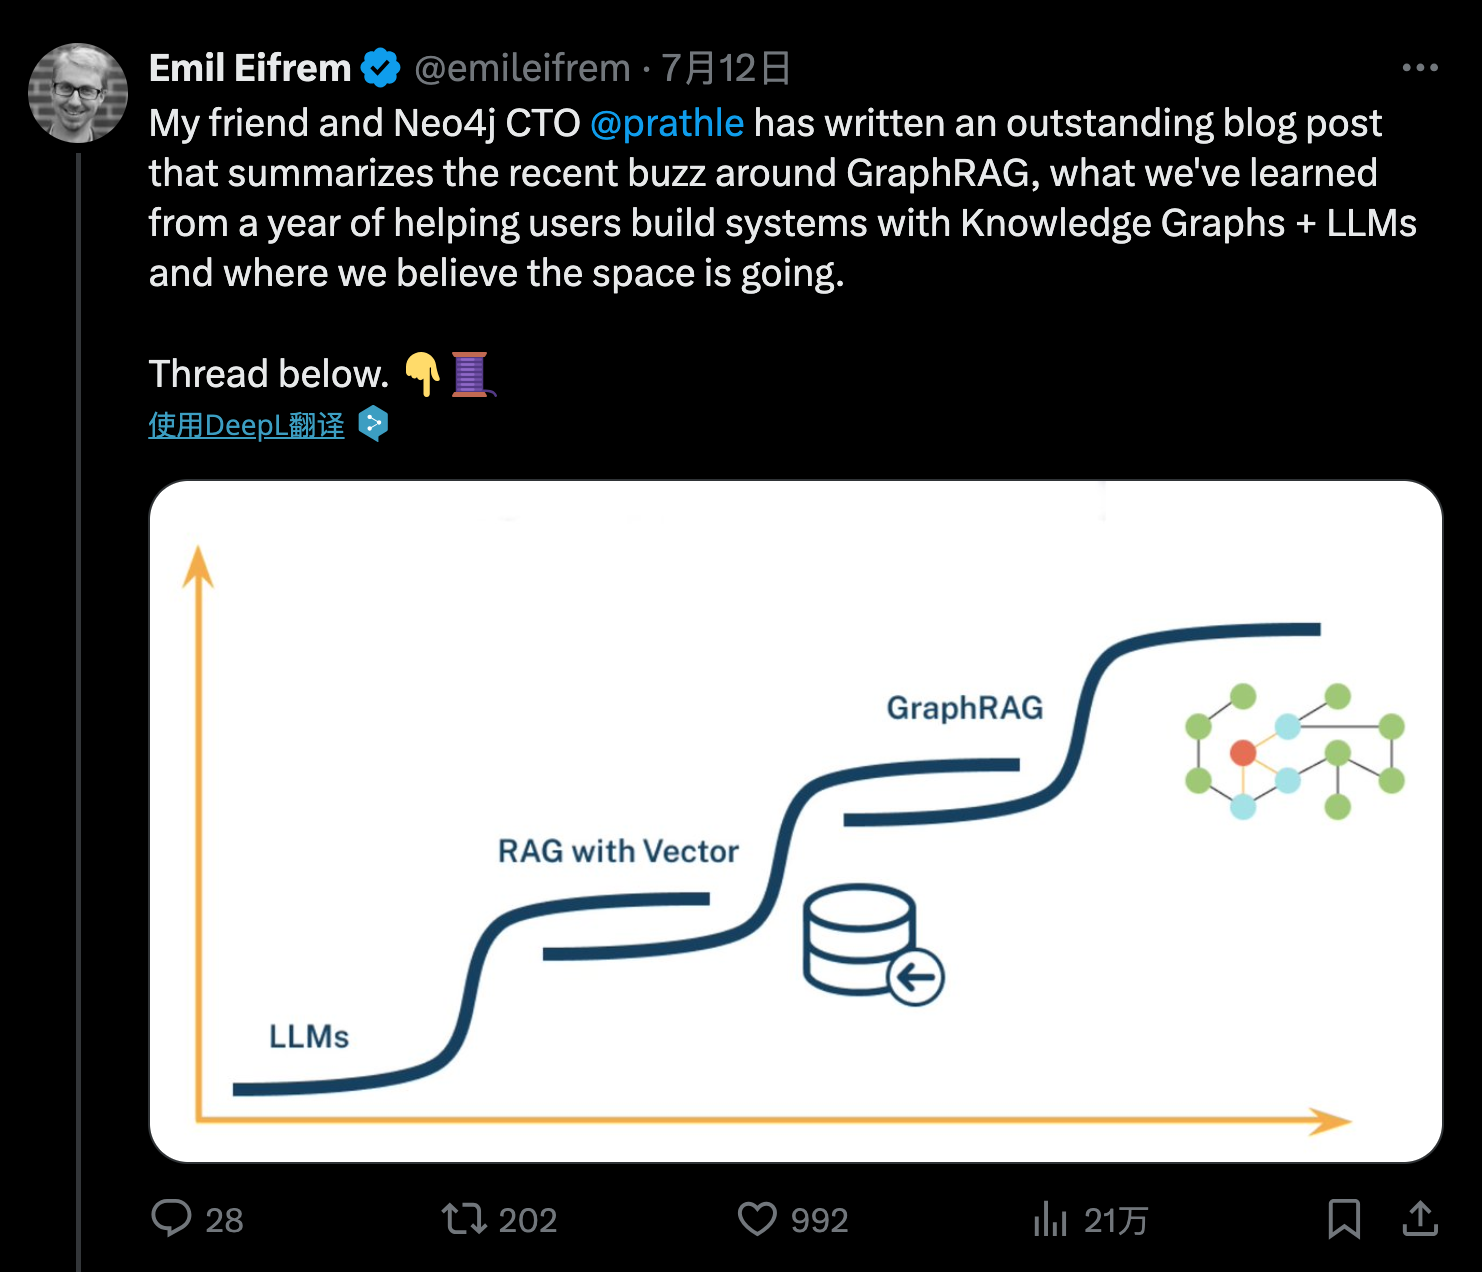Image resolution: width=1482 pixels, height=1272 pixels.
Task: Open view analytics bar chart icon
Action: point(1050,1219)
